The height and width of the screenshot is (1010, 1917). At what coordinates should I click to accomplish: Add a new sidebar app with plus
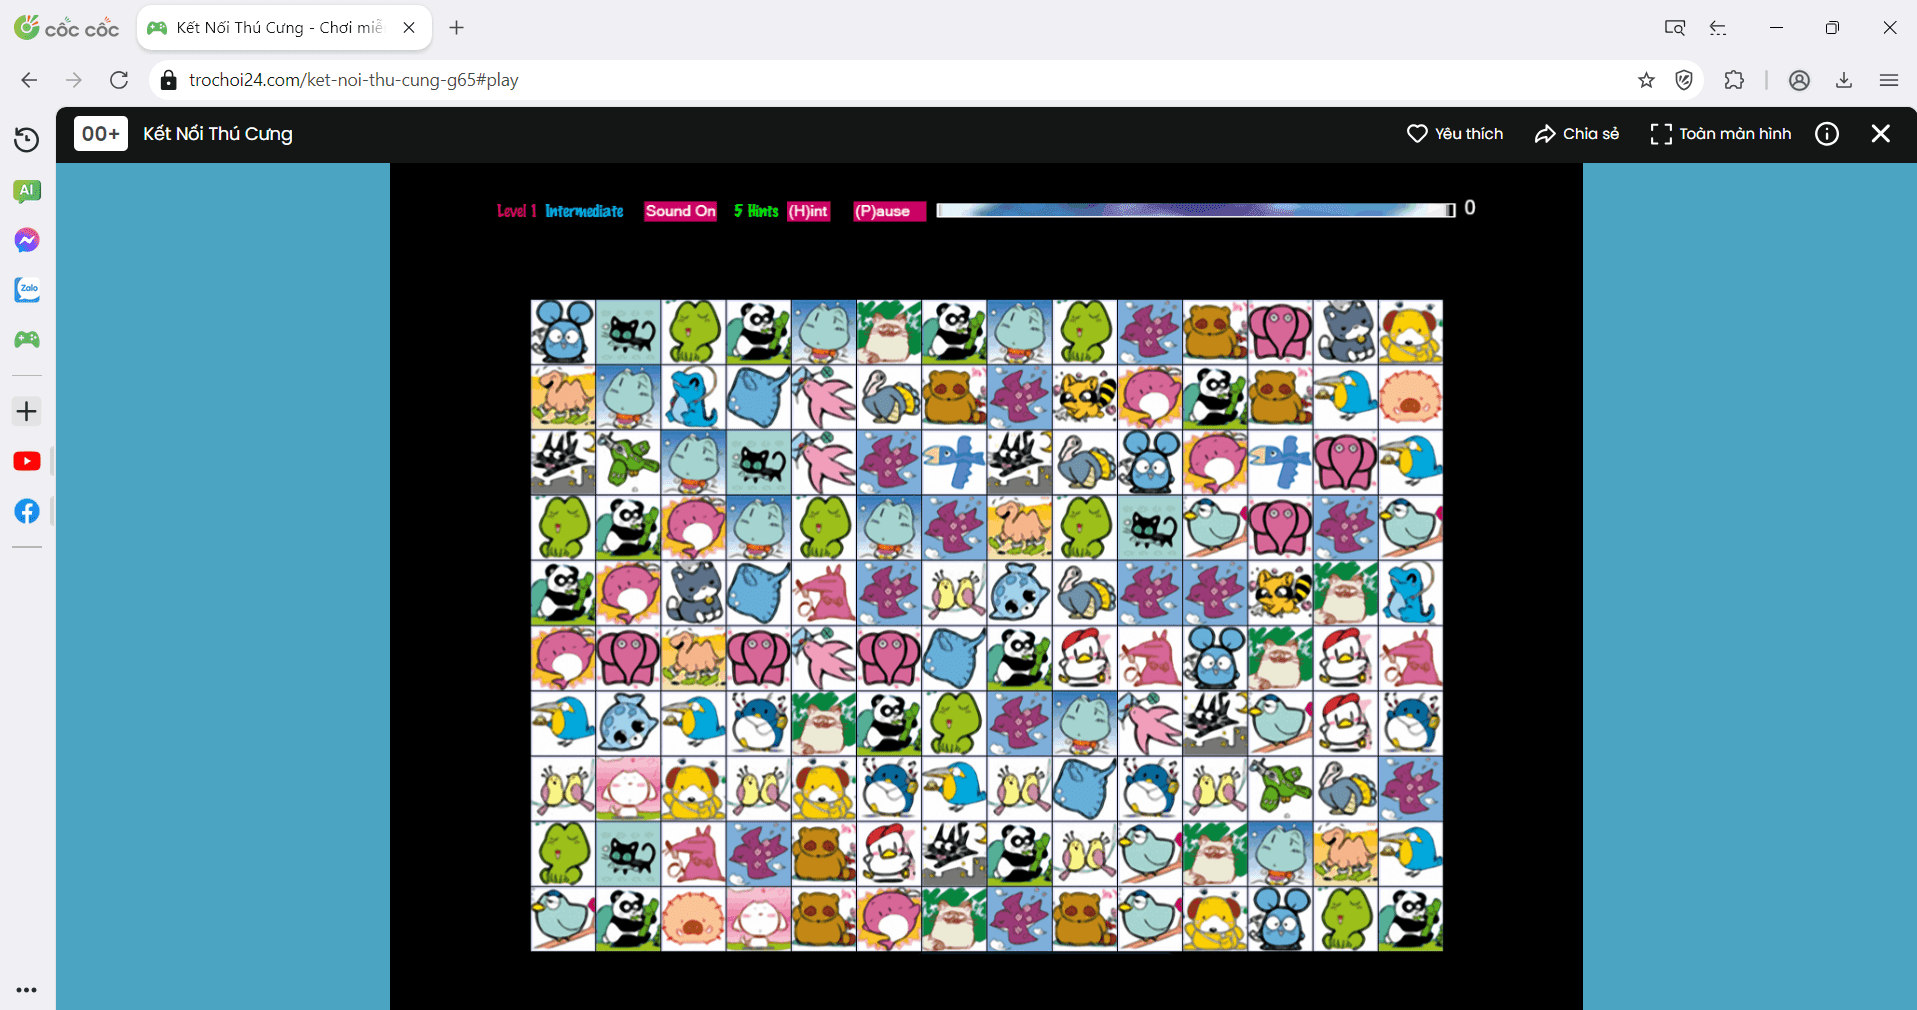27,411
